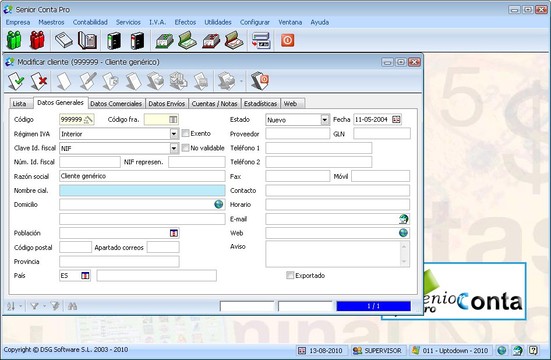Viewport: 551px width, 360px height.
Task: Open the Contabilidad menu
Action: click(x=90, y=22)
